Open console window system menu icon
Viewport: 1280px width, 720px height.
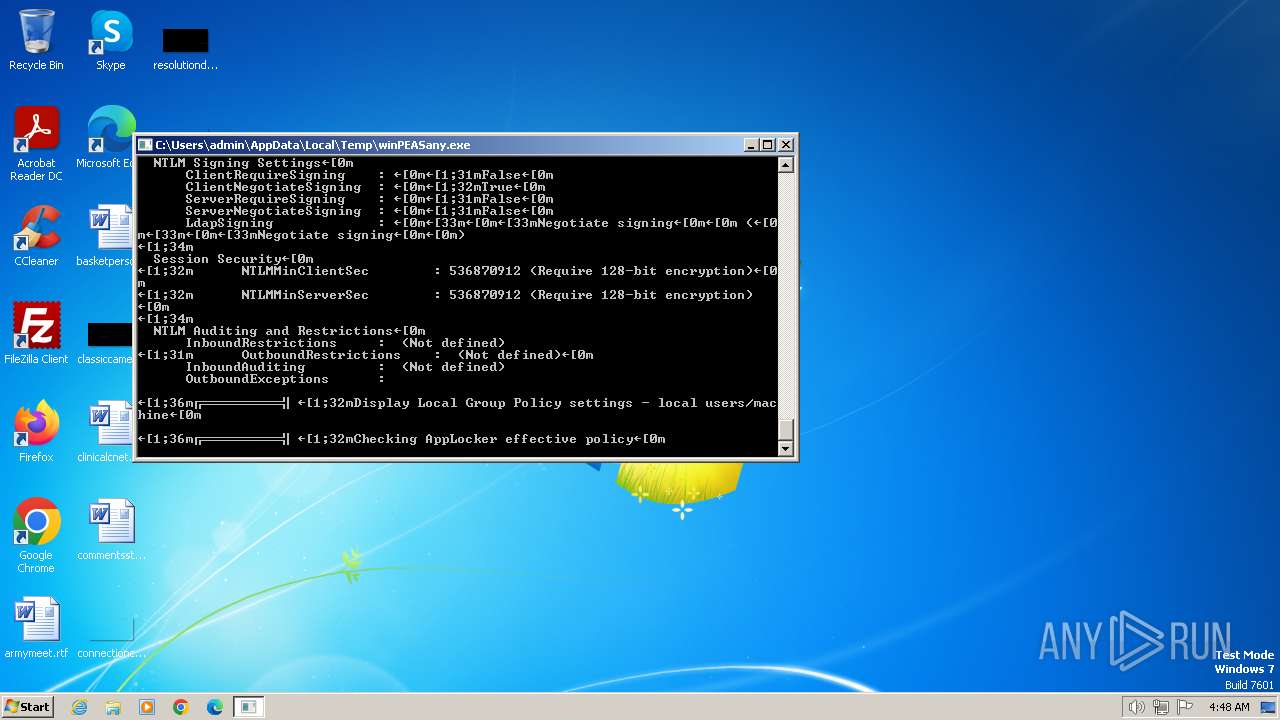click(x=145, y=145)
